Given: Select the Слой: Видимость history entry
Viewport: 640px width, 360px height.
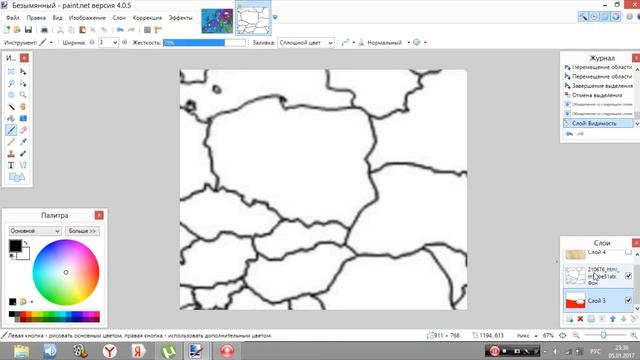Looking at the screenshot, I should [598, 123].
